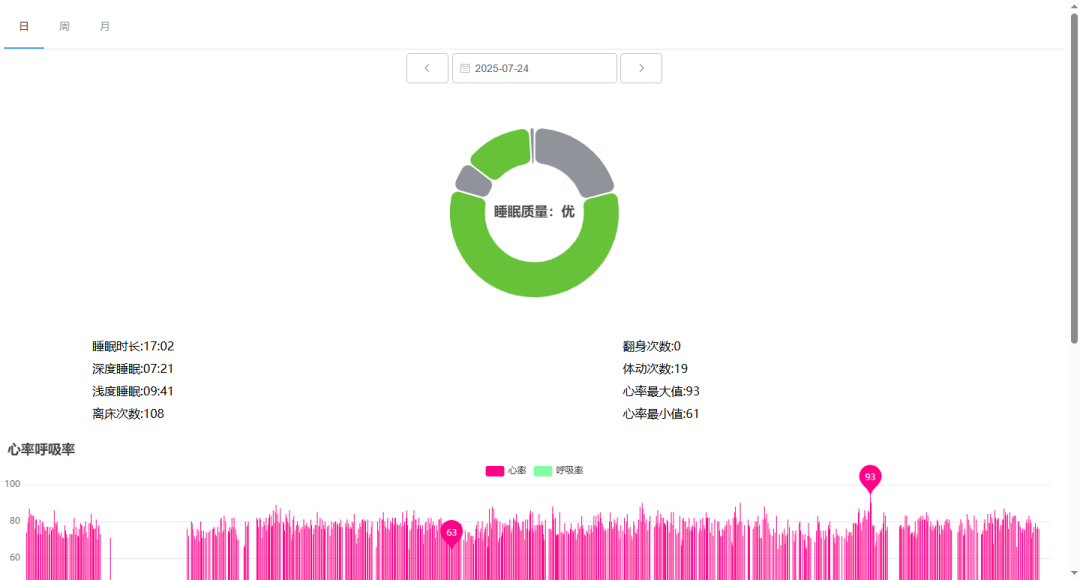Switch to the 周 weekly tab

pos(64,26)
